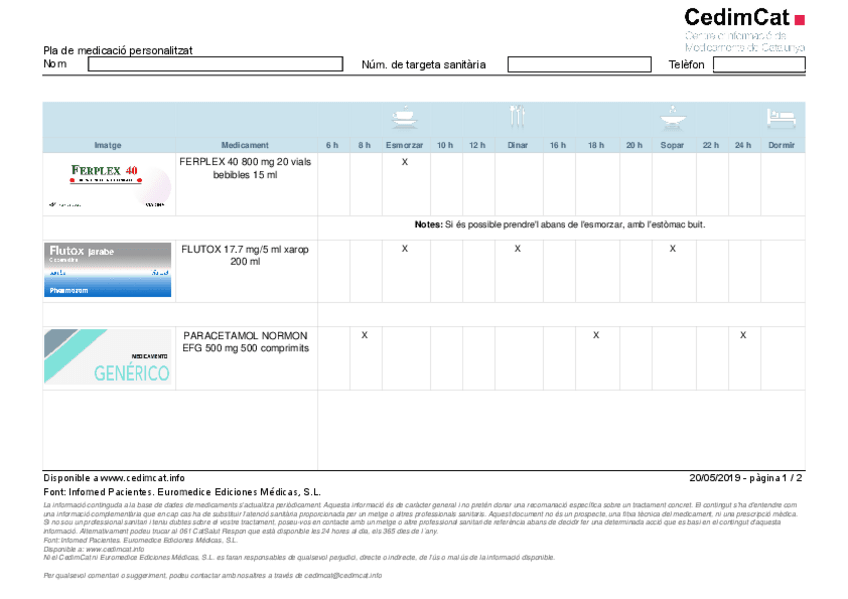Click the 10 h column header
Viewport: 848px width, 599px height.
445,145
